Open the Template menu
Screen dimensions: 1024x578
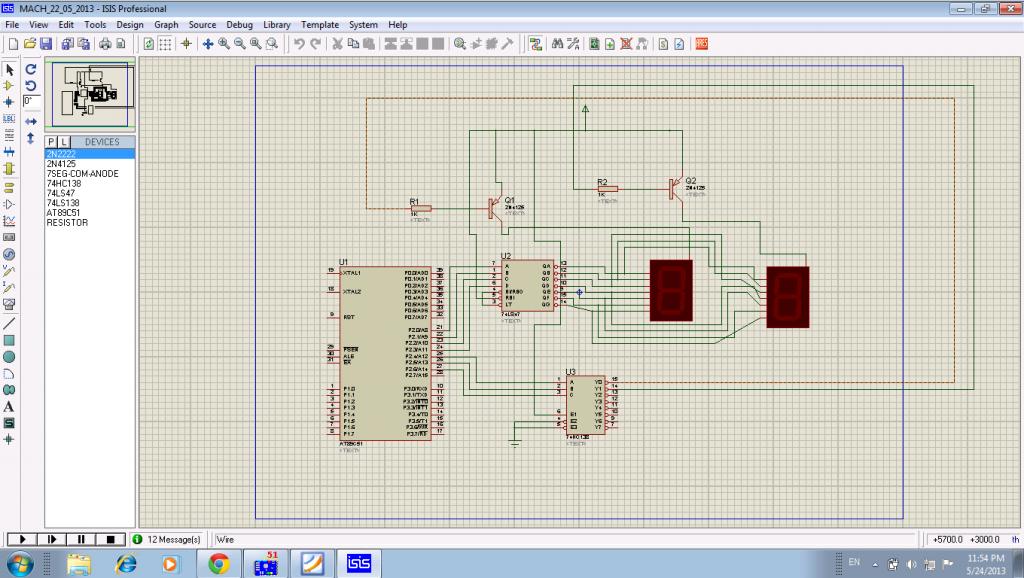click(320, 24)
